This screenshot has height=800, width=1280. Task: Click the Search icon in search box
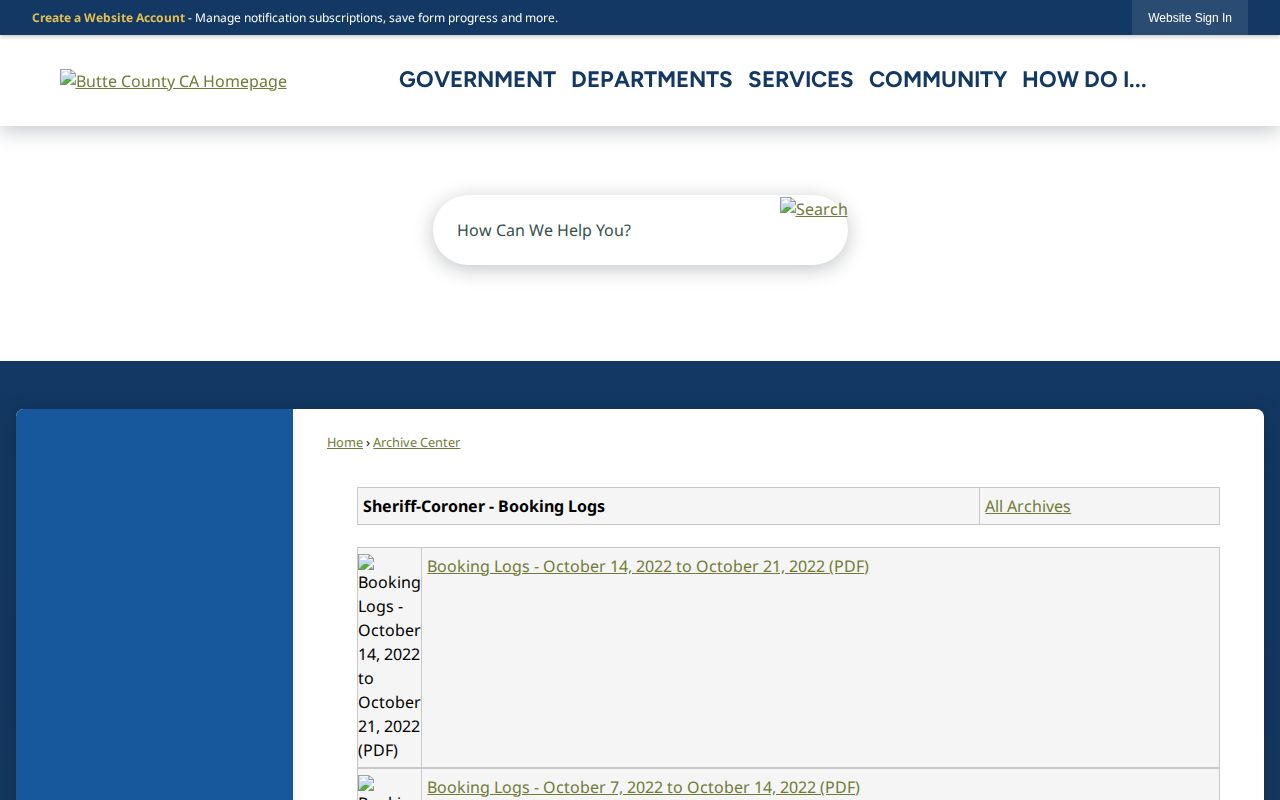point(813,209)
